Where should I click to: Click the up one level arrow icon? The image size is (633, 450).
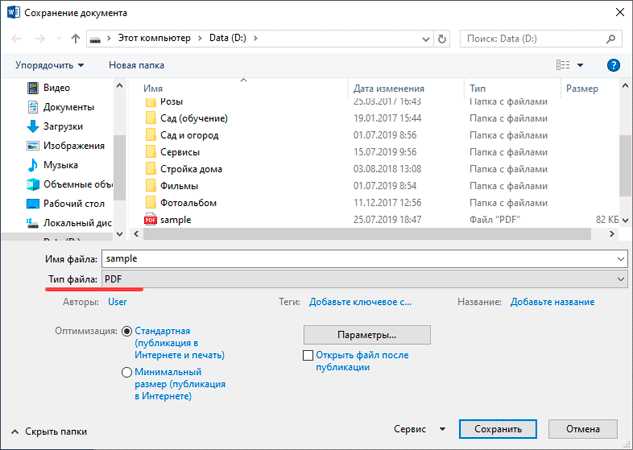[x=76, y=39]
